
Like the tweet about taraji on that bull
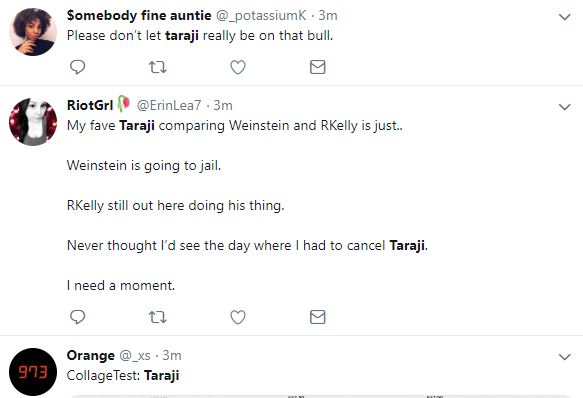point(238,67)
